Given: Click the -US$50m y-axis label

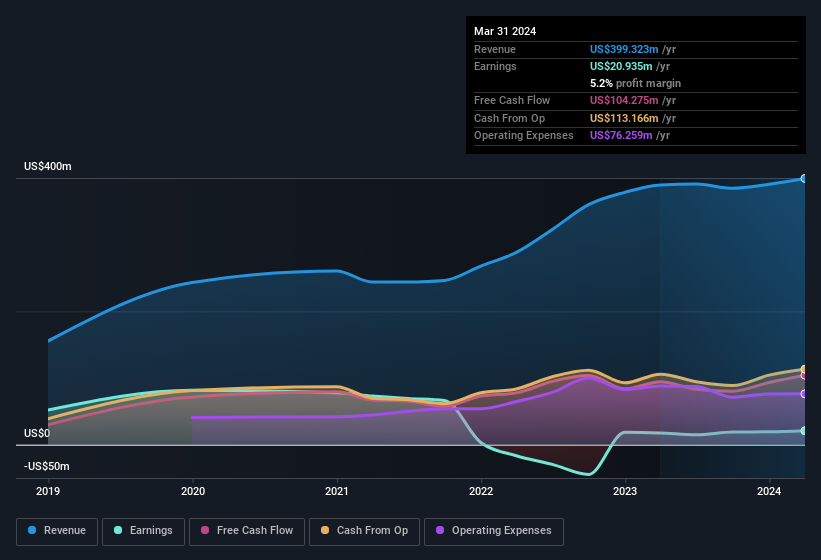Looking at the screenshot, I should [47, 466].
